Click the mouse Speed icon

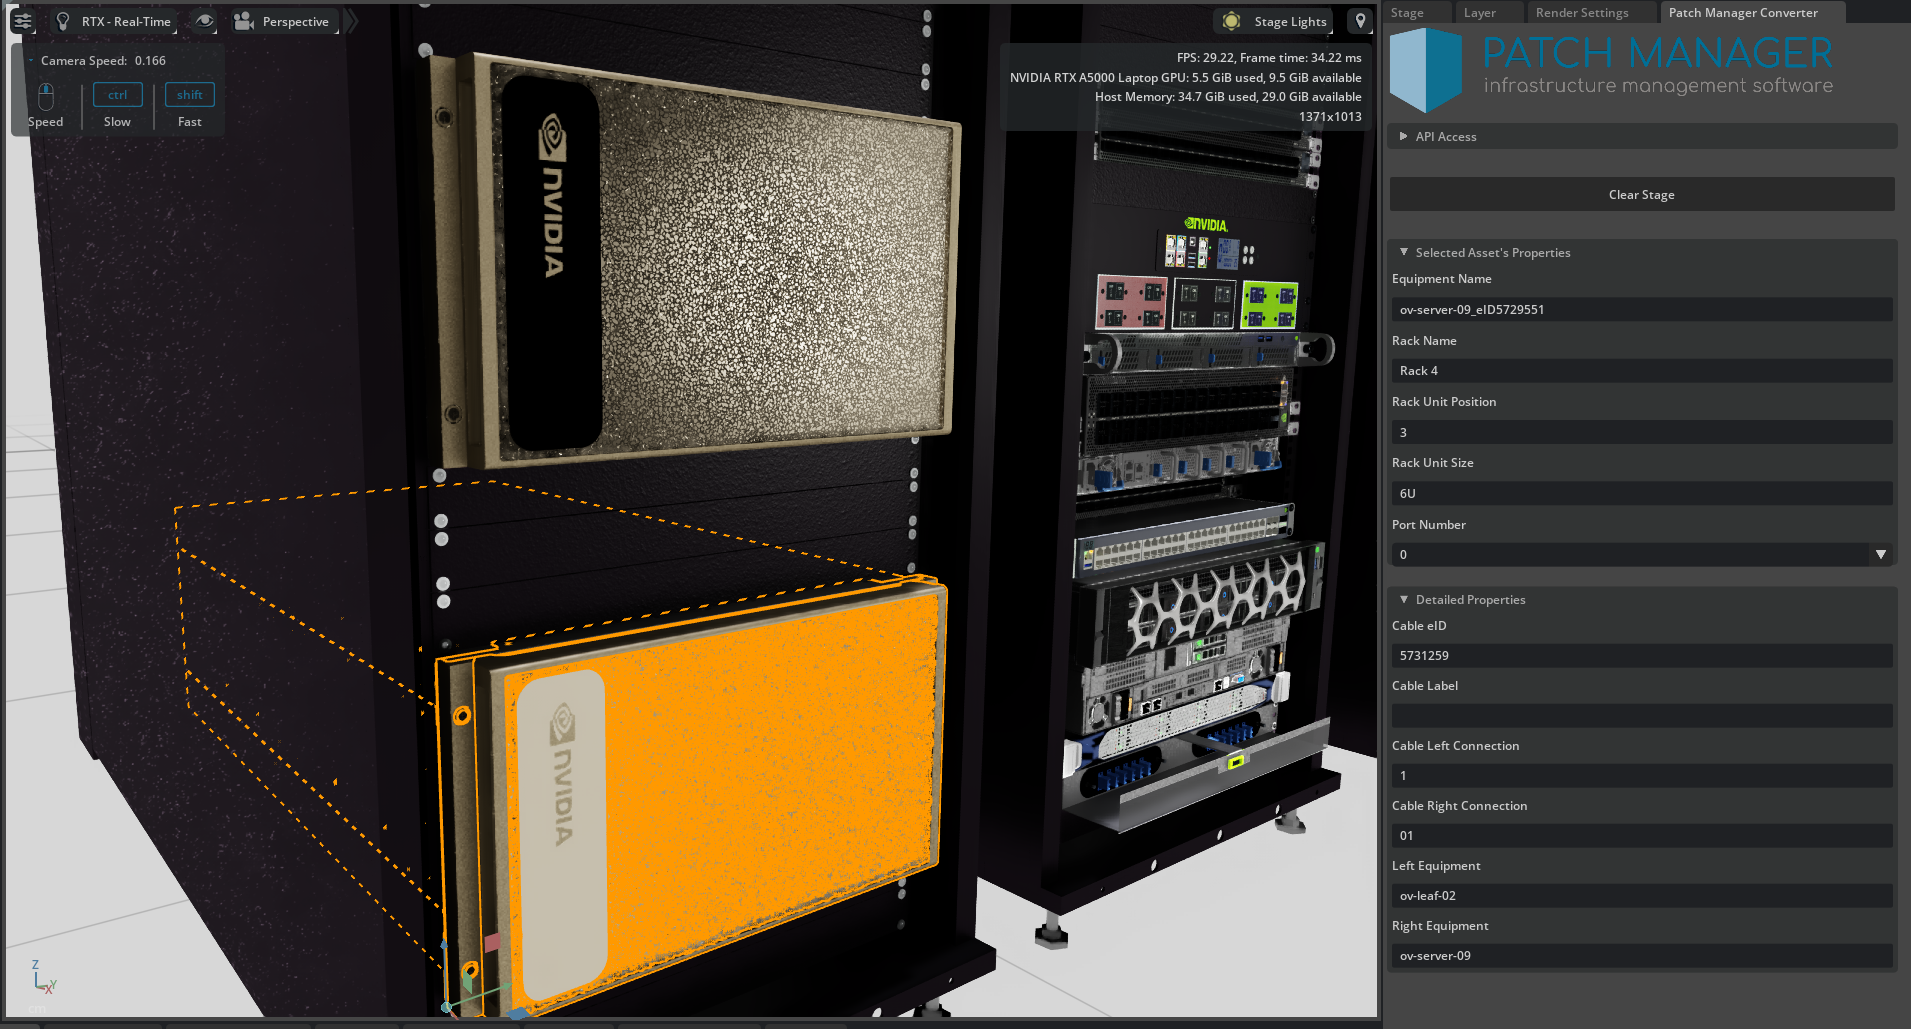[45, 96]
